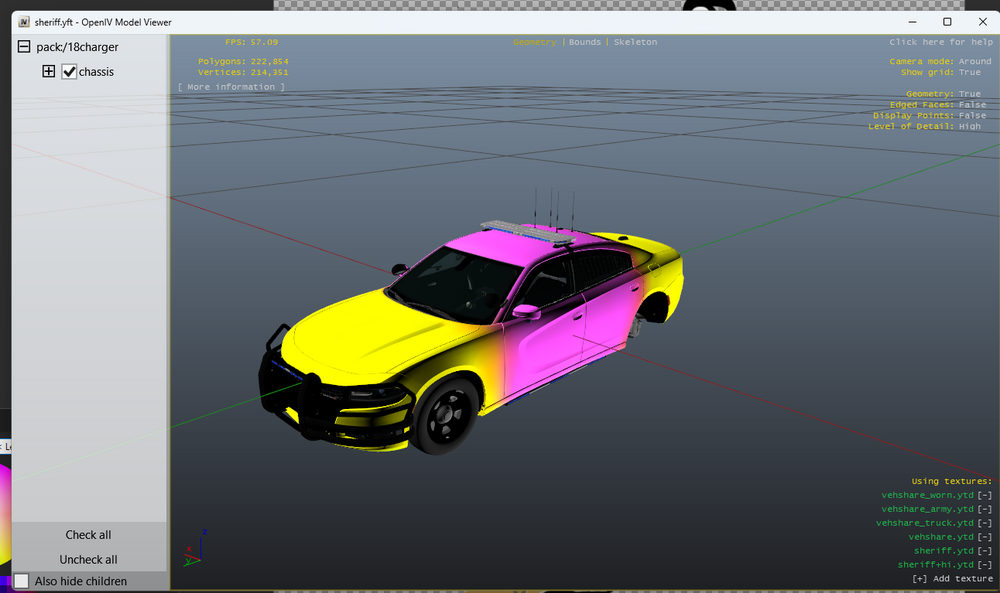Click the XYZ axis orientation gizmo
1000x593 pixels.
196,548
